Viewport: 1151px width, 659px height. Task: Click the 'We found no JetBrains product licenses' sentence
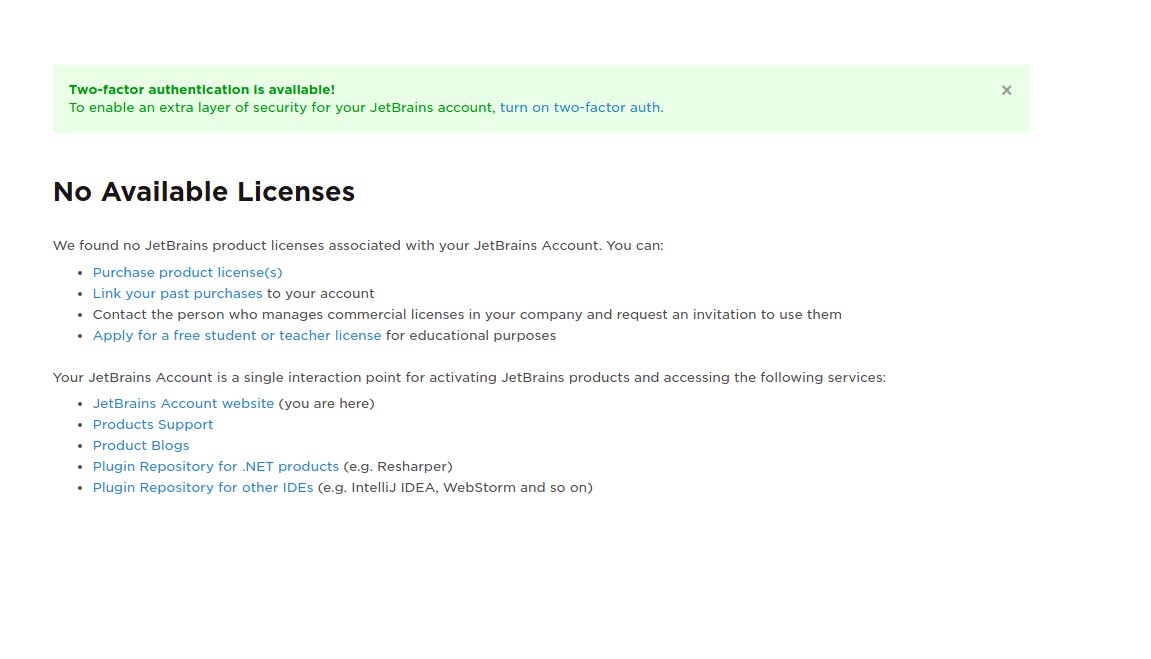(358, 246)
